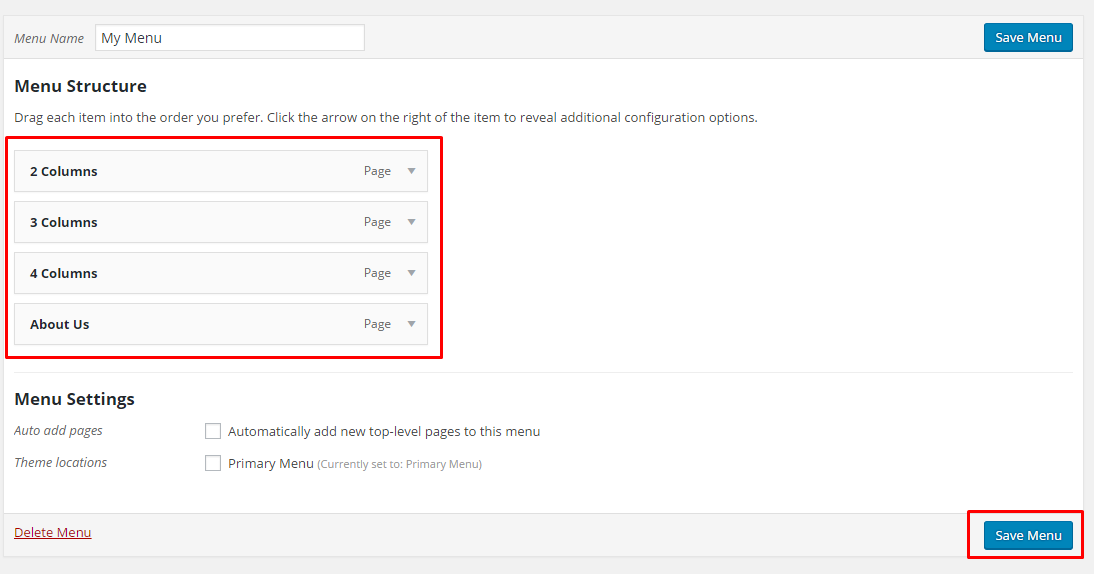Image resolution: width=1094 pixels, height=574 pixels.
Task: Expand the 4 Columns item arrow
Action: tap(412, 273)
